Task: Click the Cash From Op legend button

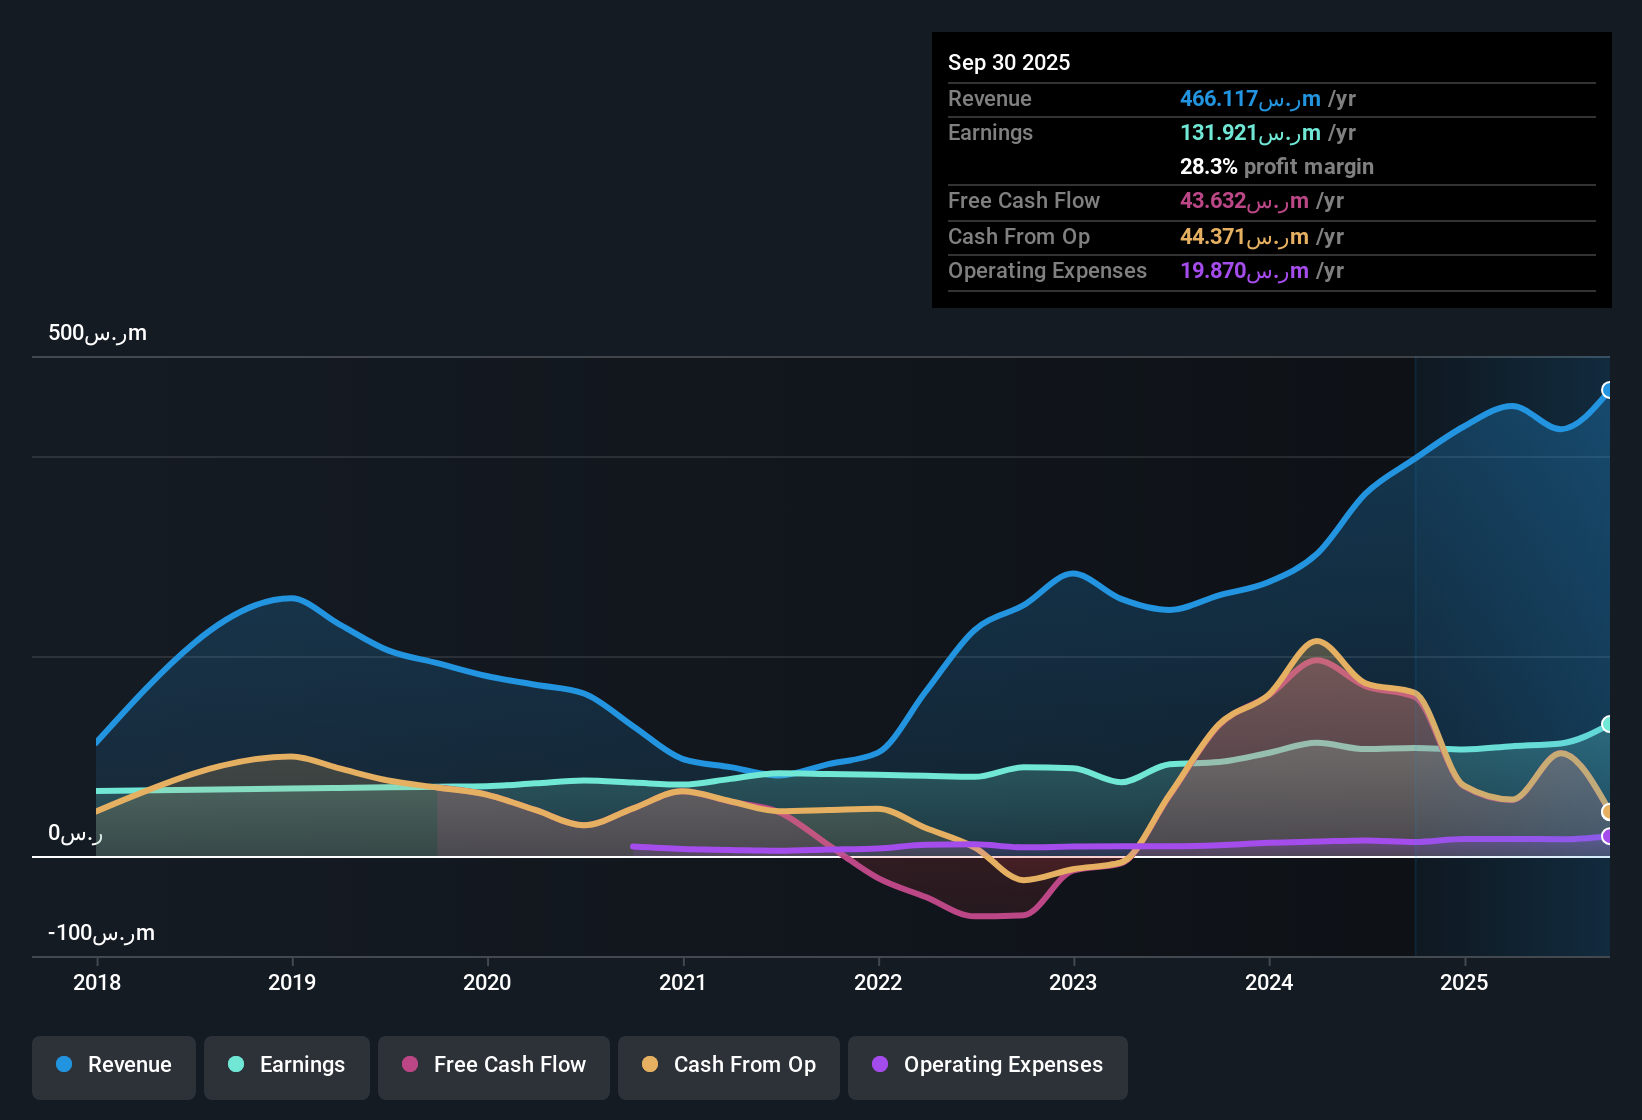Action: tap(728, 1065)
